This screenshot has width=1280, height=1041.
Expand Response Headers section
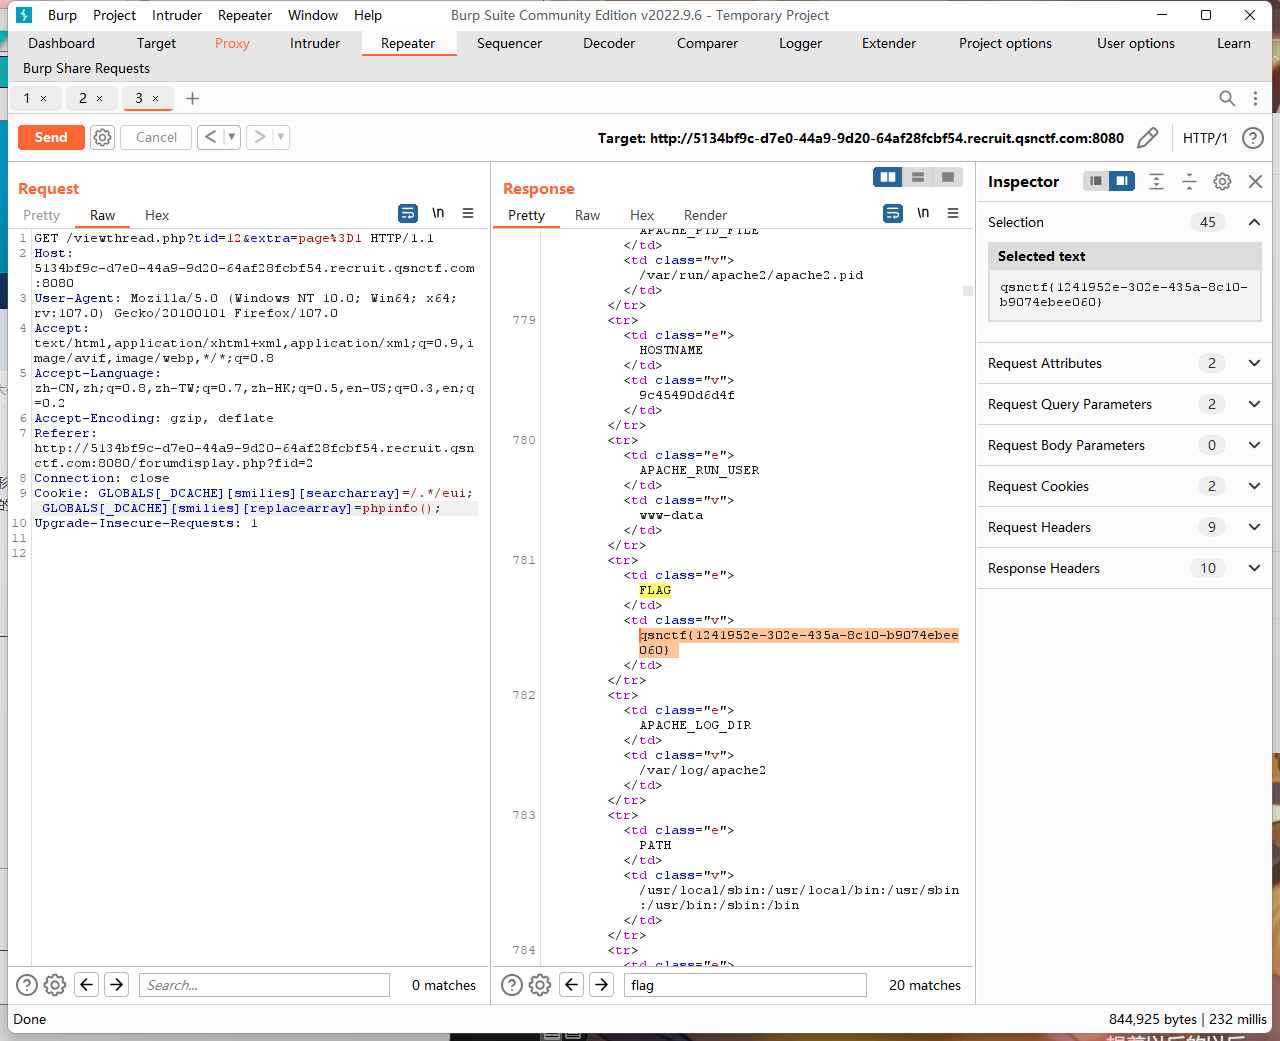[x=1254, y=568]
